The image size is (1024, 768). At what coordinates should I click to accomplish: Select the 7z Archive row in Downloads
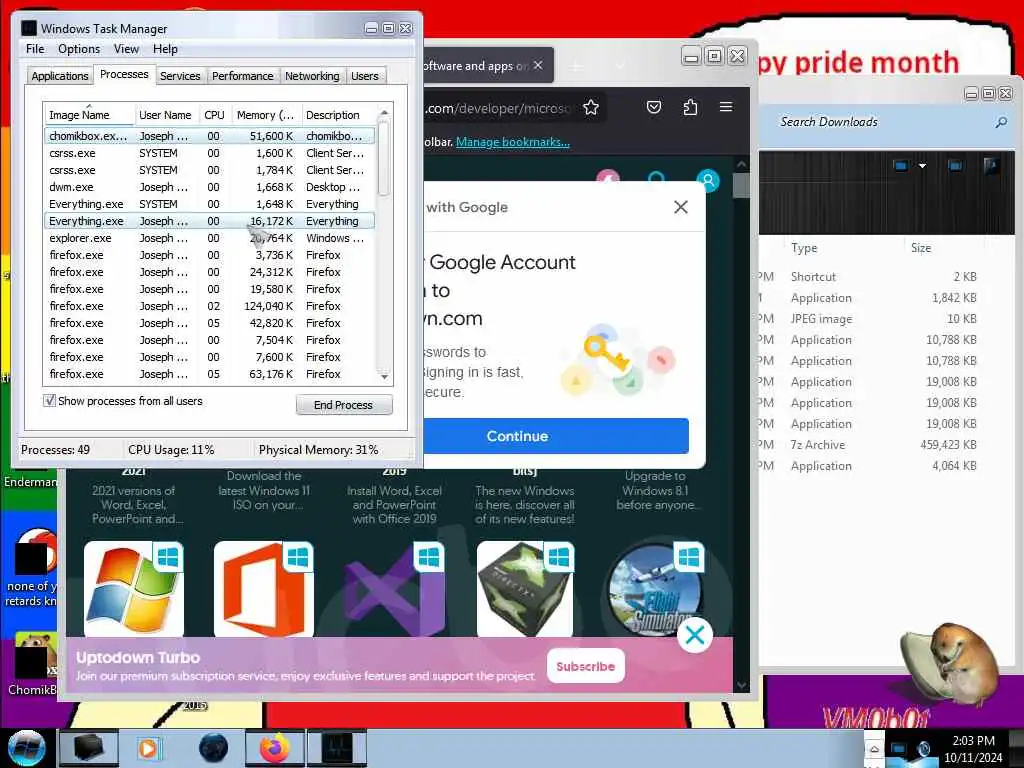[870, 445]
